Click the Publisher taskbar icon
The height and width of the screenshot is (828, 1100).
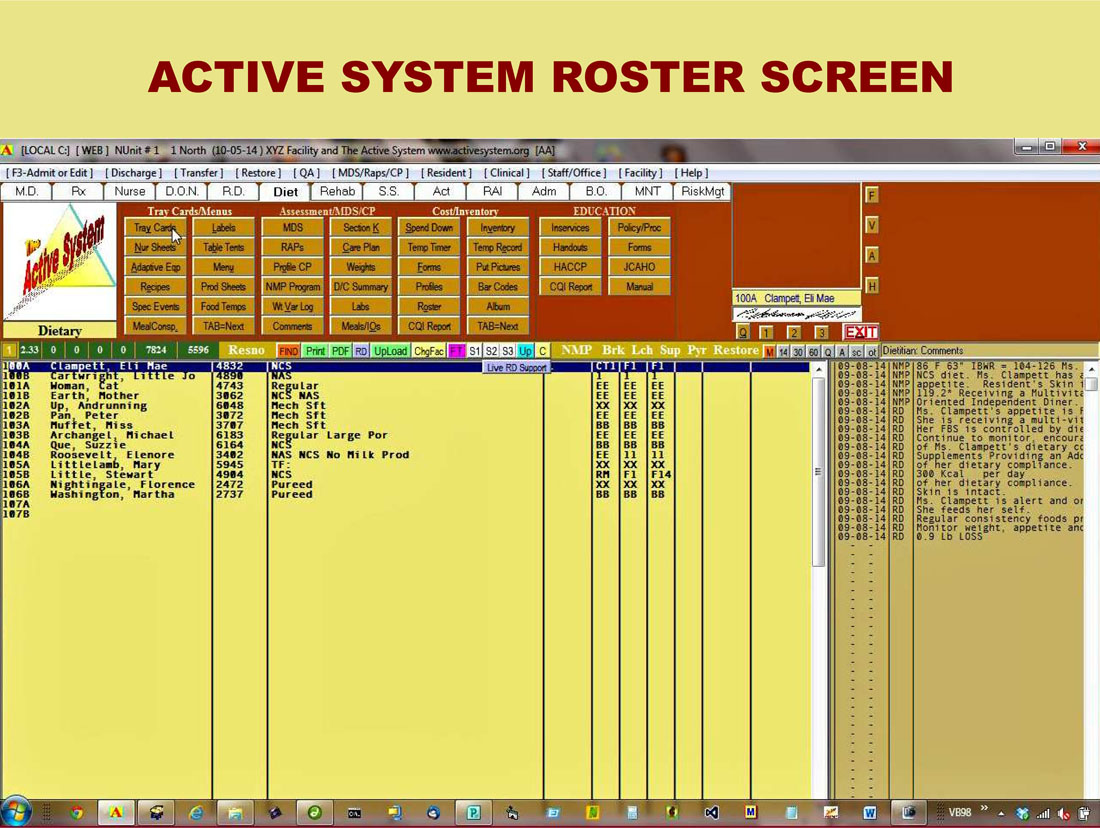point(474,813)
